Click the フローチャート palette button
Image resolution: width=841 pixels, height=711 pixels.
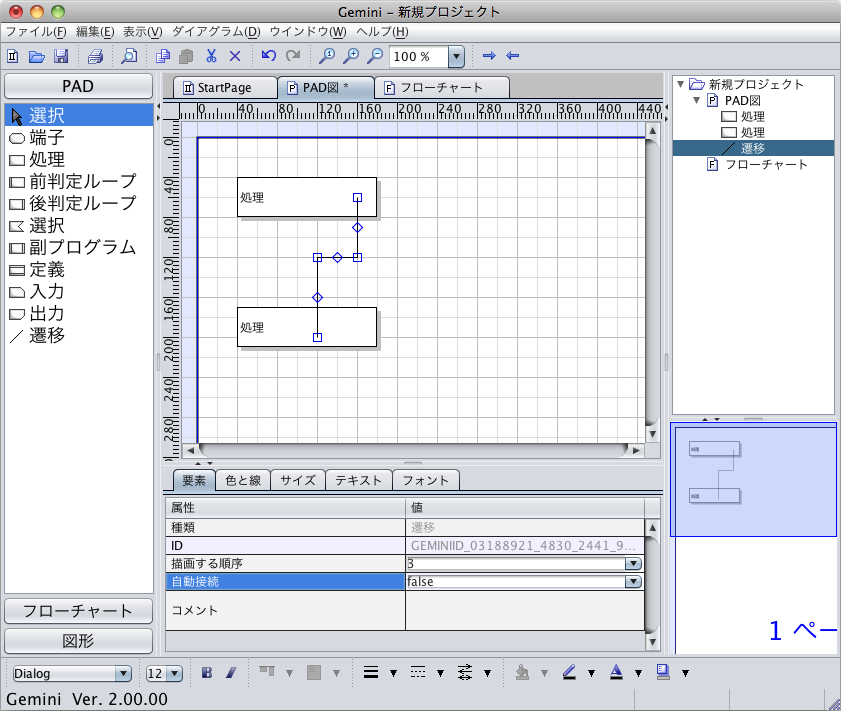click(78, 611)
